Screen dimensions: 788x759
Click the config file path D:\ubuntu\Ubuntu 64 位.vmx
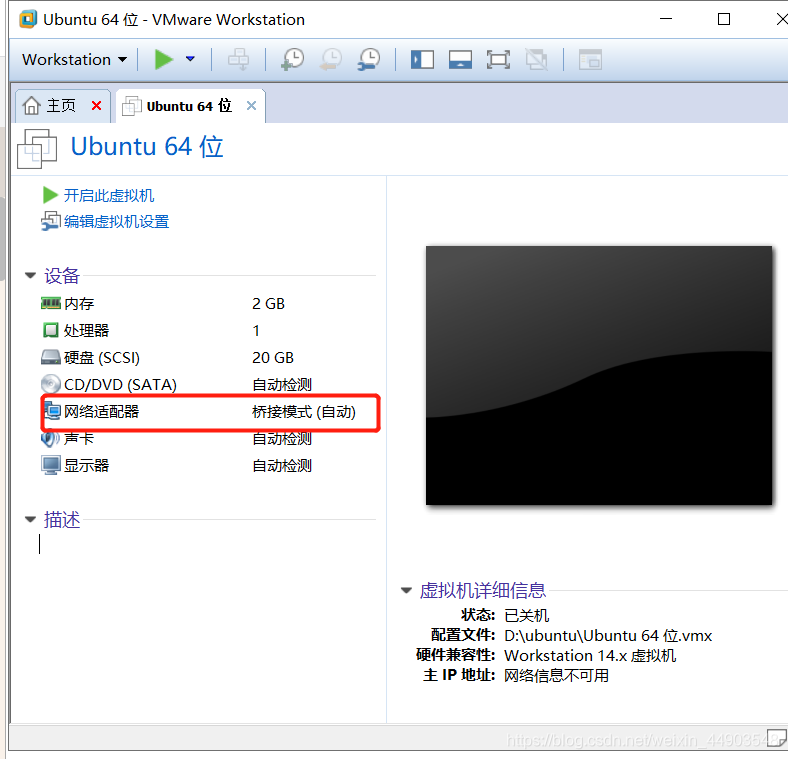pos(608,636)
